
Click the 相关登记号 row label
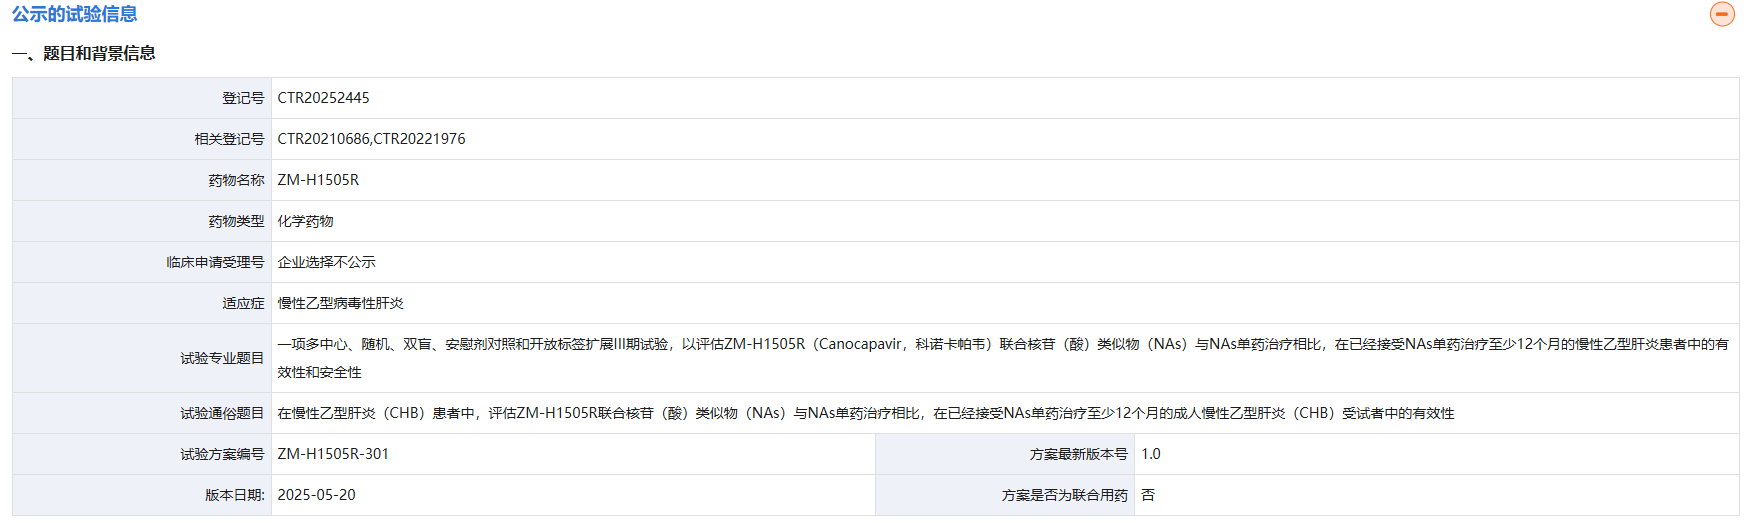point(229,139)
